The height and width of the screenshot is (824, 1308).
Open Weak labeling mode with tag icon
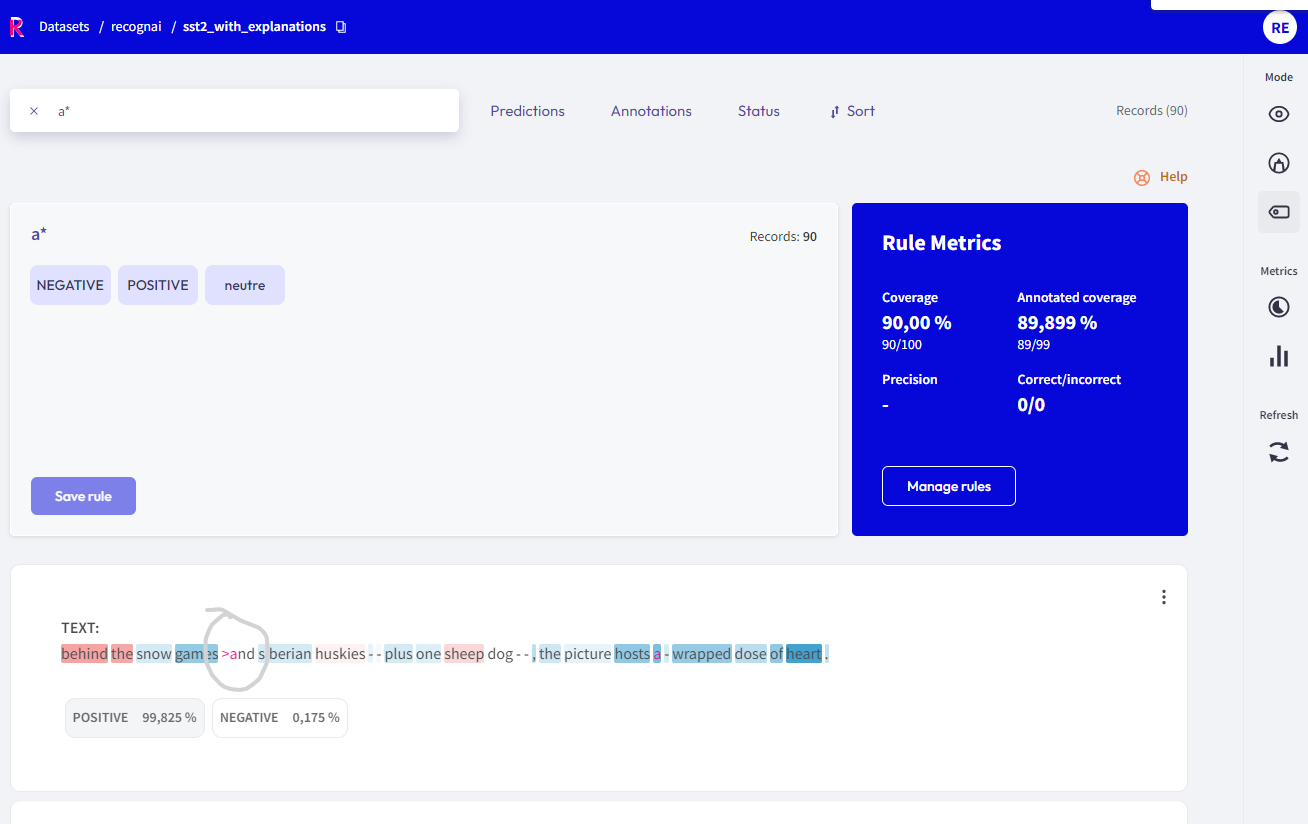(1278, 211)
